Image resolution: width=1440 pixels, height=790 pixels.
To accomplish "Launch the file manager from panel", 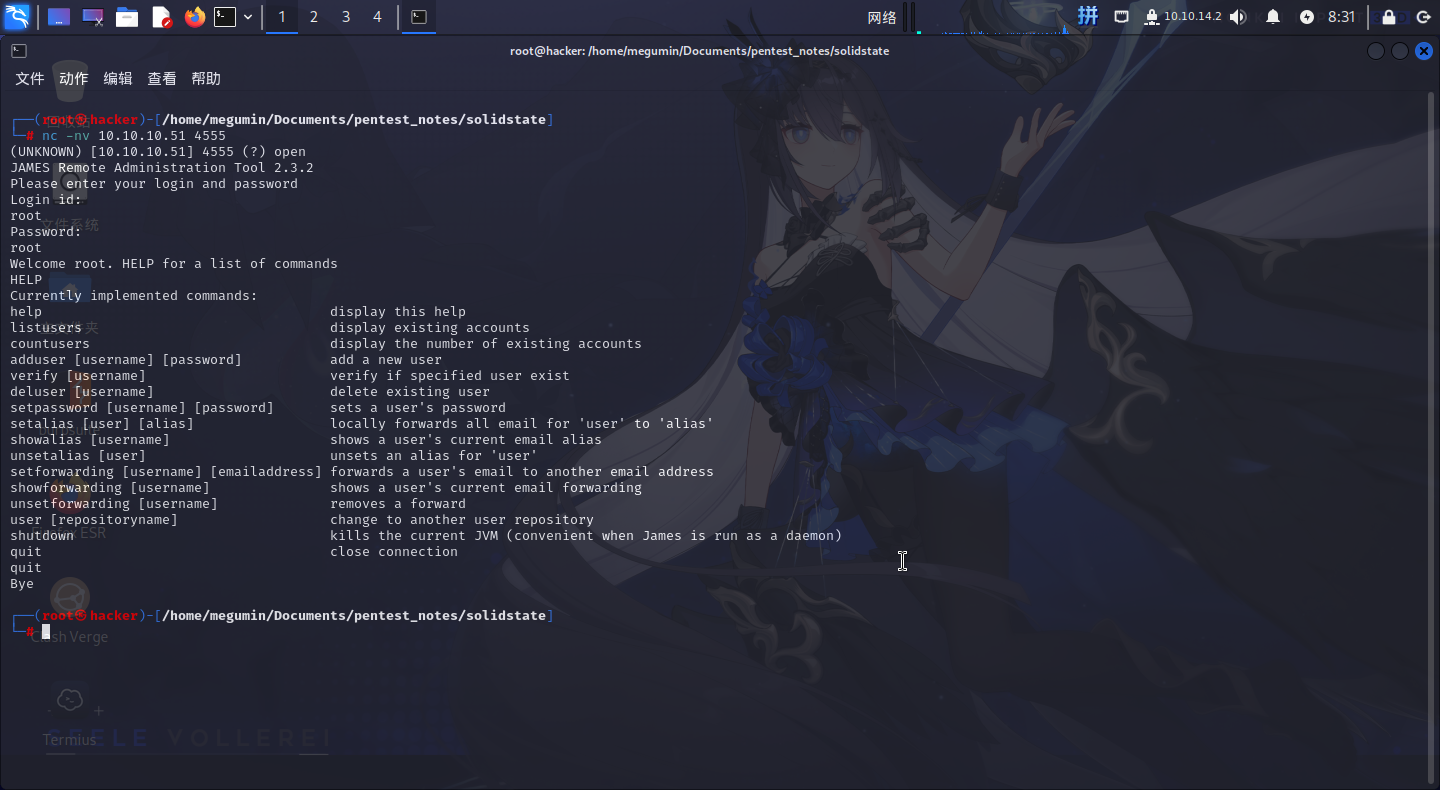I will 127,17.
